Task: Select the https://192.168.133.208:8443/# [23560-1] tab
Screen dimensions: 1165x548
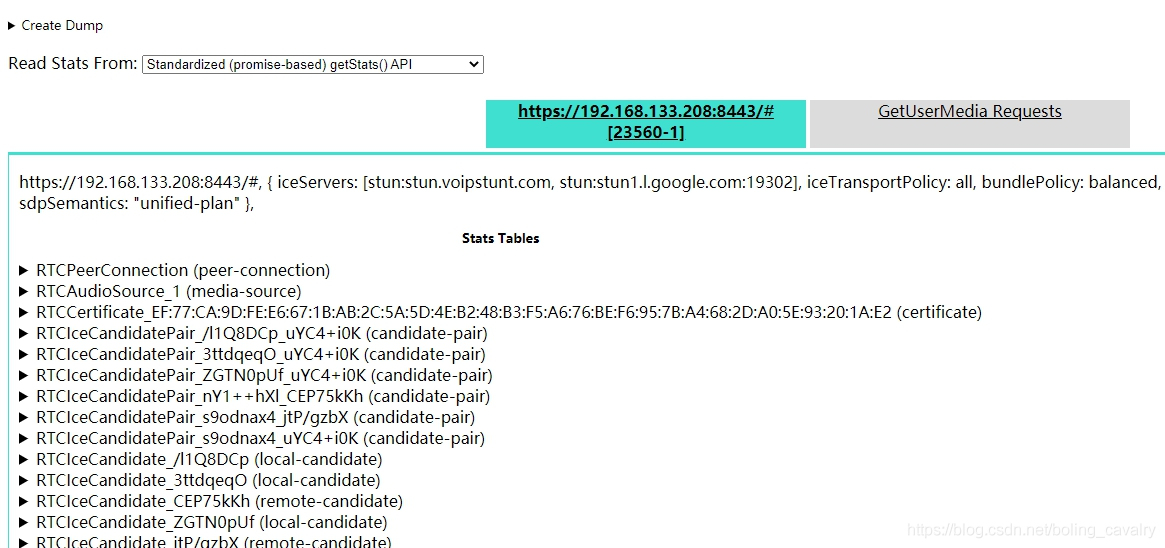Action: coord(646,122)
